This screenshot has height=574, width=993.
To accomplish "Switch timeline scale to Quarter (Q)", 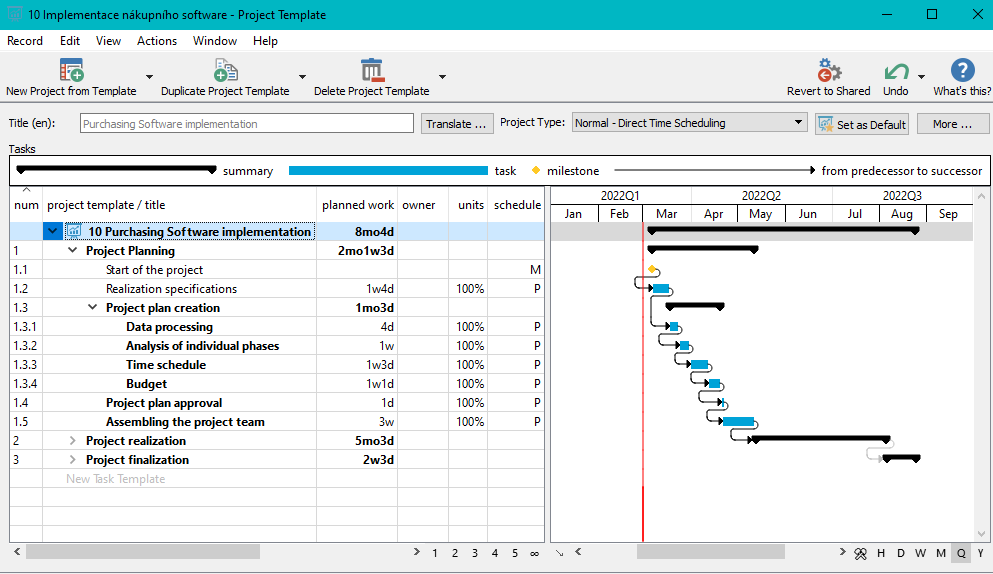I will pyautogui.click(x=961, y=553).
